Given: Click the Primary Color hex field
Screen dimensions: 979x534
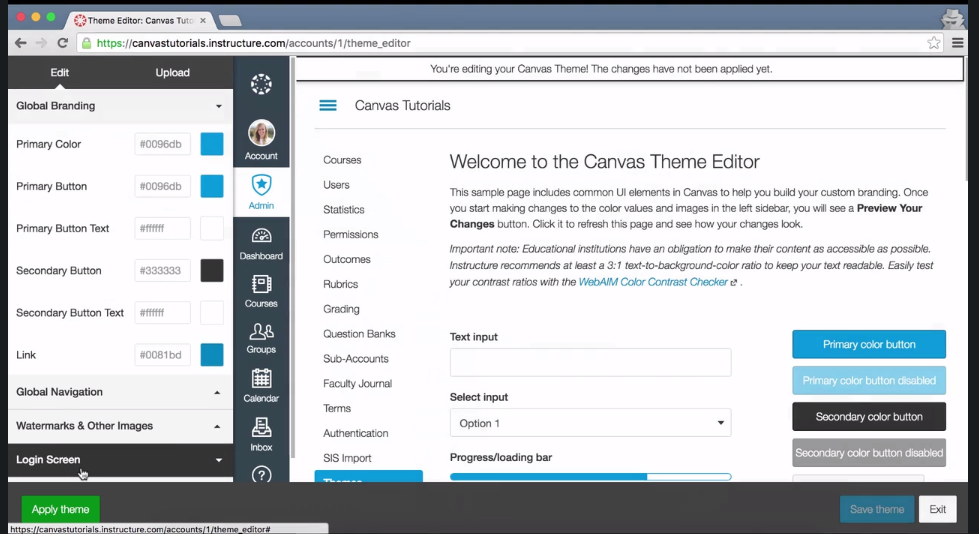Looking at the screenshot, I should (x=162, y=144).
